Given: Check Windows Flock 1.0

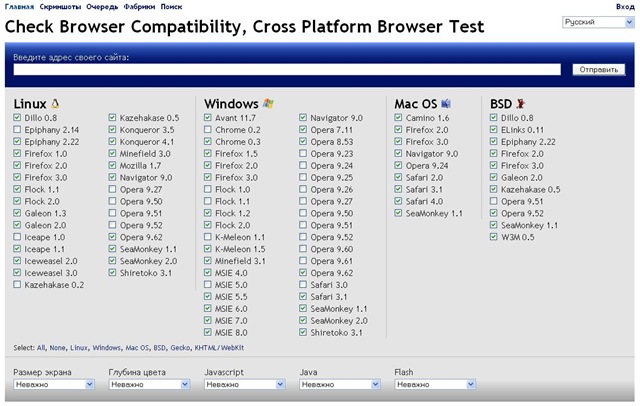Looking at the screenshot, I should [208, 189].
